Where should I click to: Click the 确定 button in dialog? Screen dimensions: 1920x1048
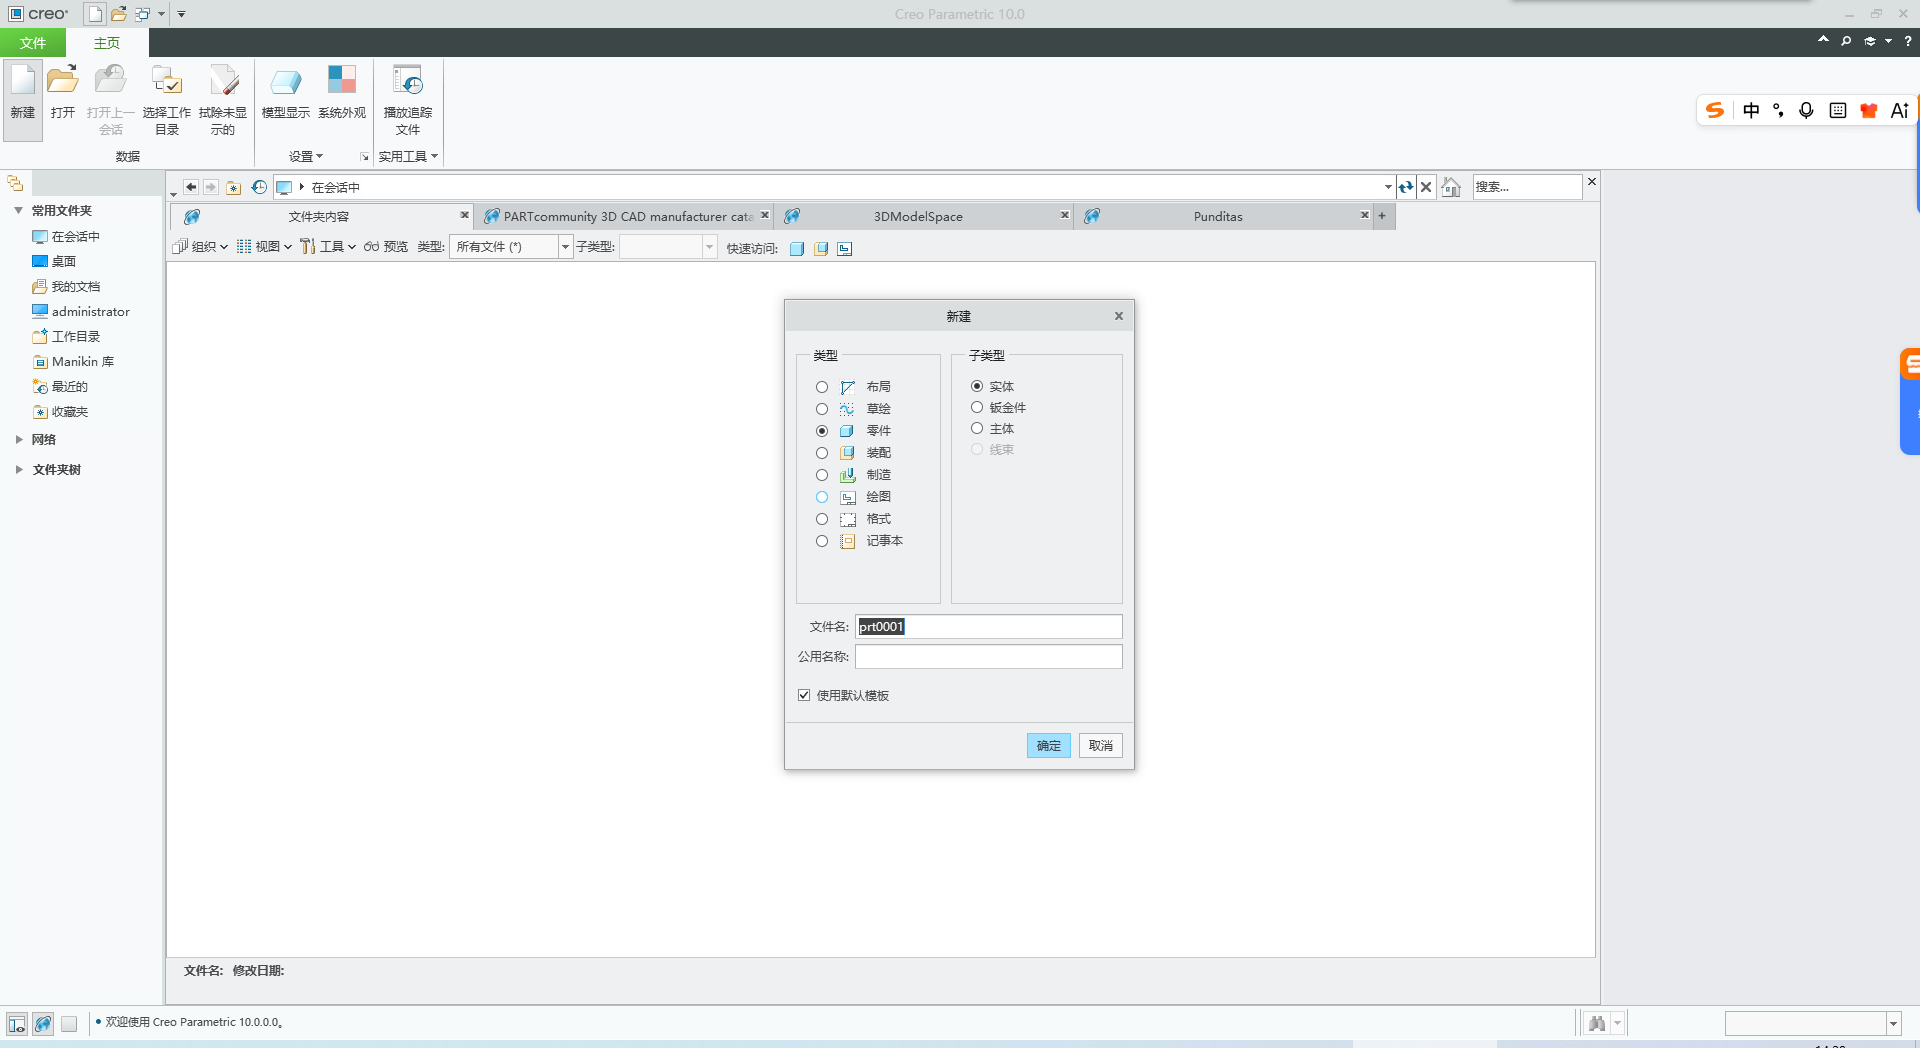(1048, 746)
